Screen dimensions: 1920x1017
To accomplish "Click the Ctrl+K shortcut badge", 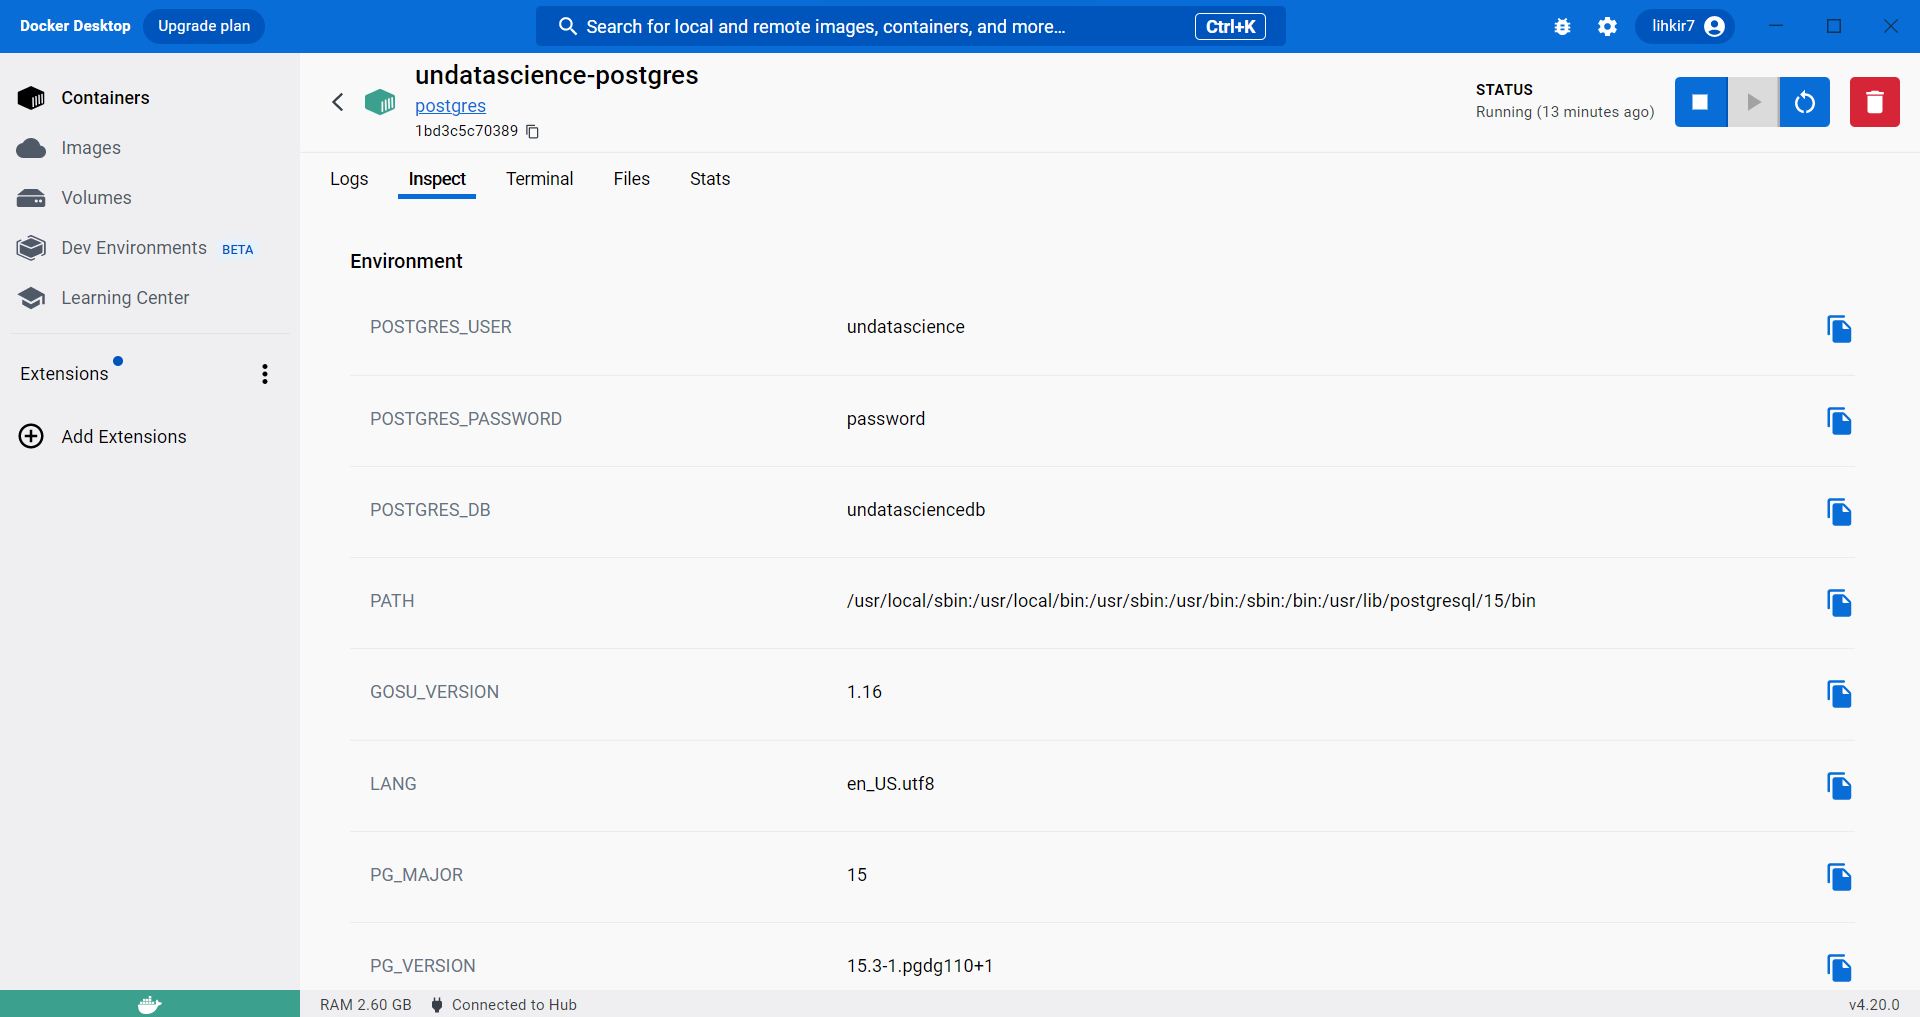I will click(x=1230, y=27).
